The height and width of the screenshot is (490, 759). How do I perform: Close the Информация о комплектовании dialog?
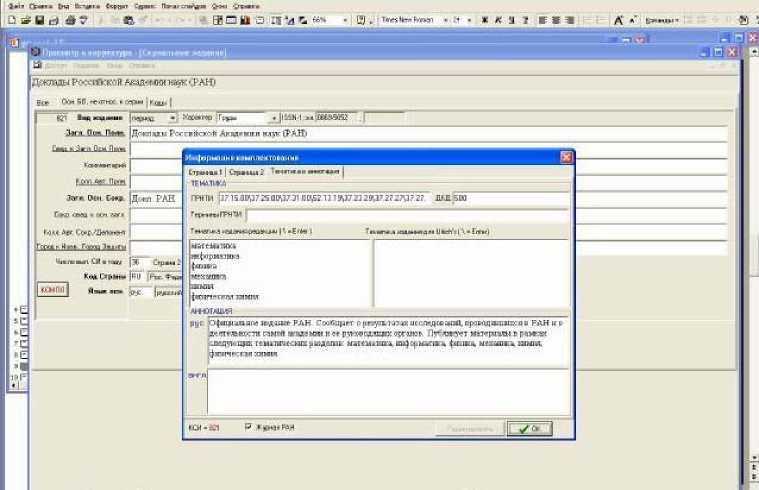pos(566,157)
